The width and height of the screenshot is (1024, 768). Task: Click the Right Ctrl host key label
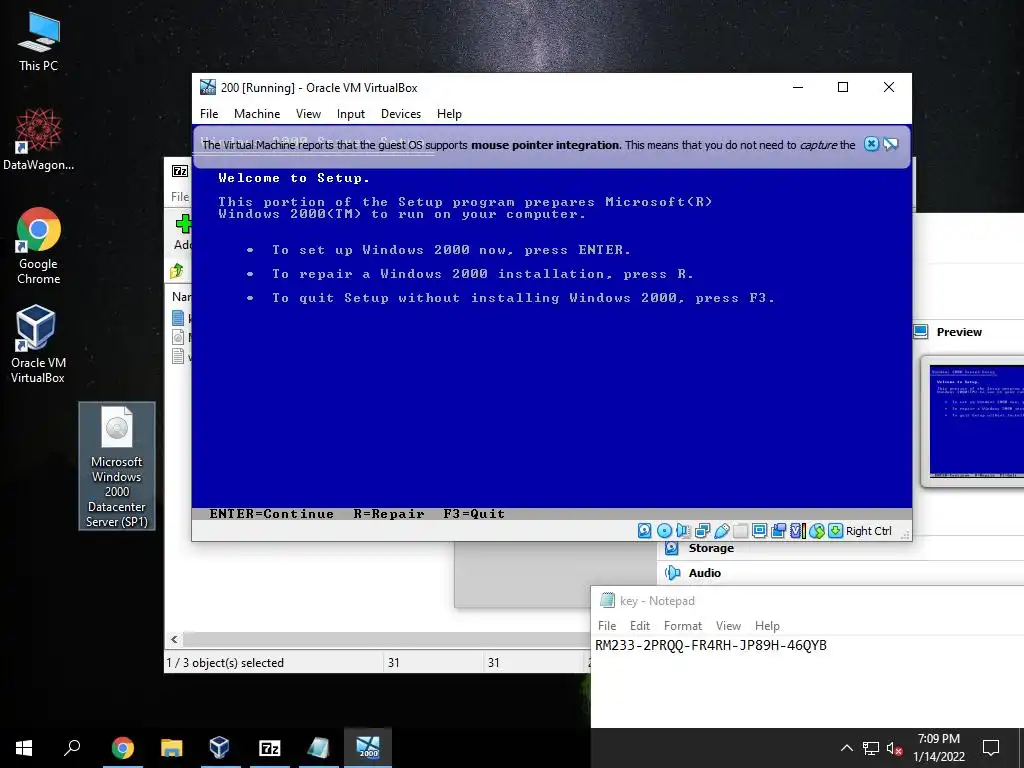pyautogui.click(x=869, y=531)
